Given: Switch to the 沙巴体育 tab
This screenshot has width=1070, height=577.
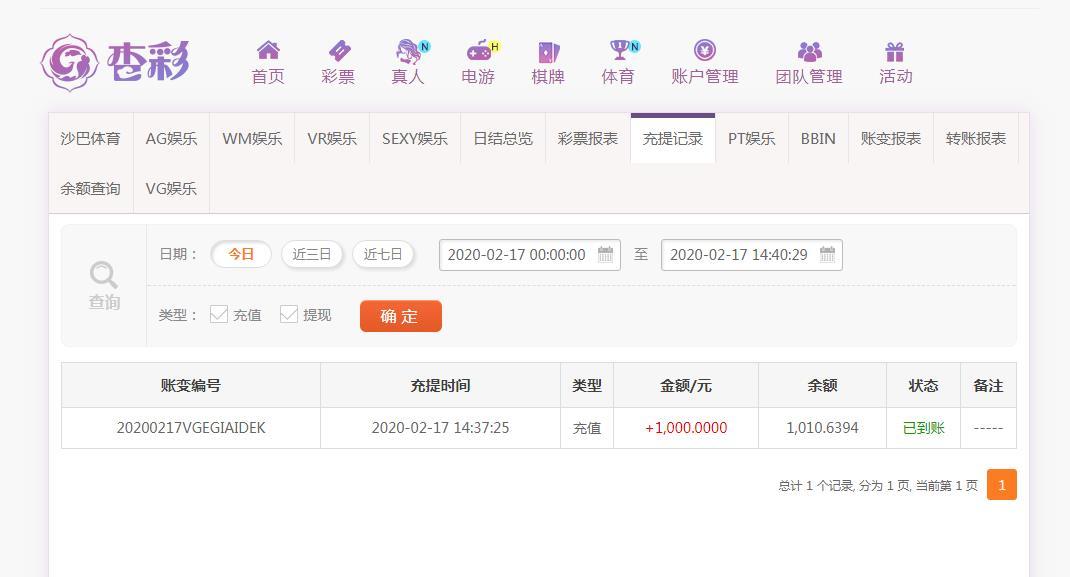Looking at the screenshot, I should tap(90, 138).
